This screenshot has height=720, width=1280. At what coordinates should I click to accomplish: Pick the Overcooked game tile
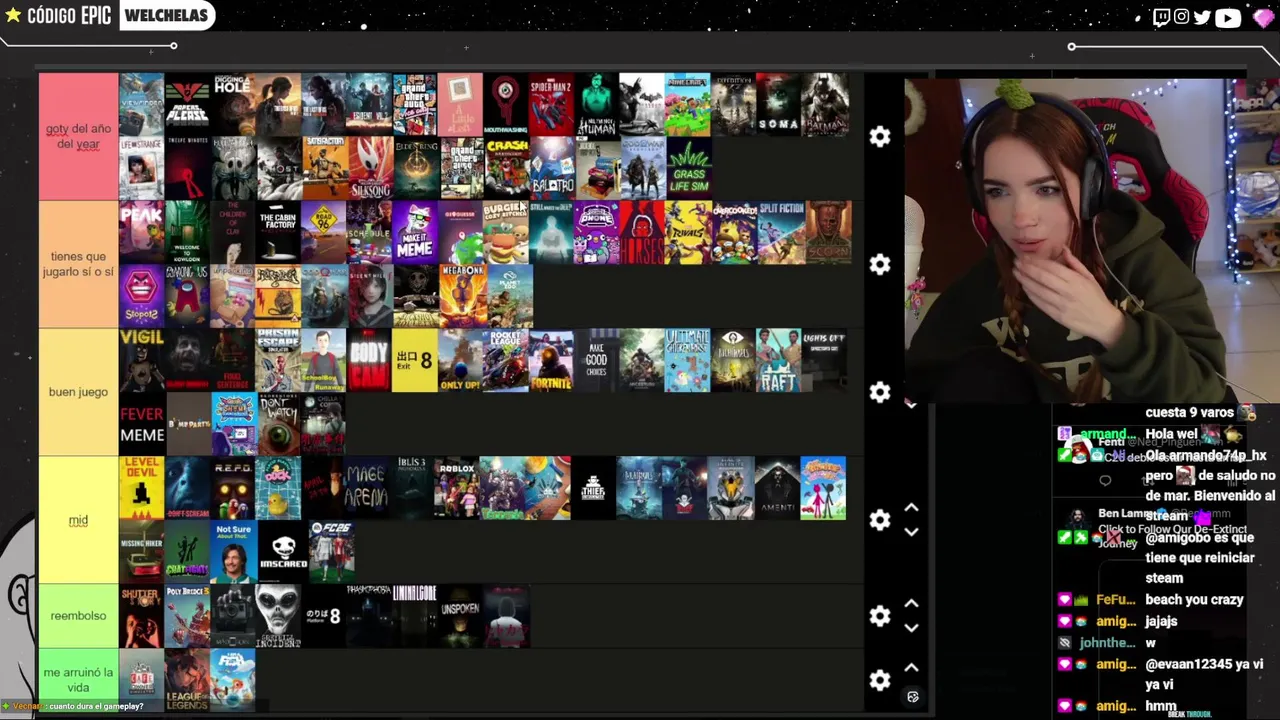click(734, 232)
